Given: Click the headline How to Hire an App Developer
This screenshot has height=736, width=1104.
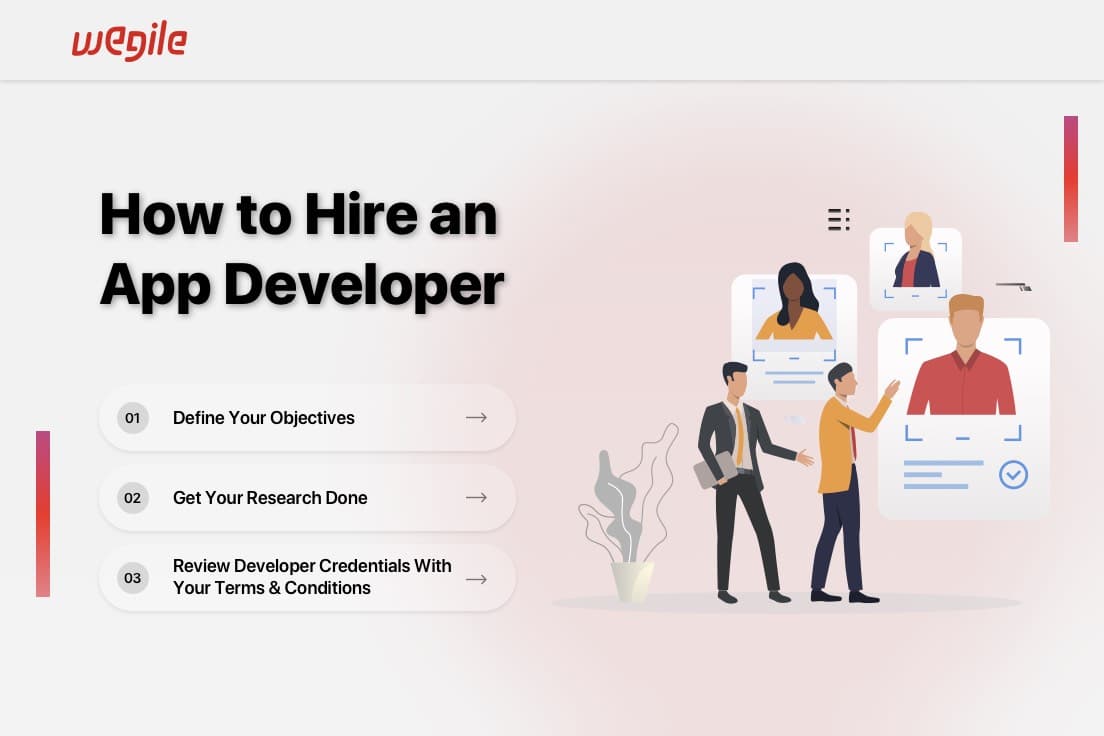Looking at the screenshot, I should (300, 248).
